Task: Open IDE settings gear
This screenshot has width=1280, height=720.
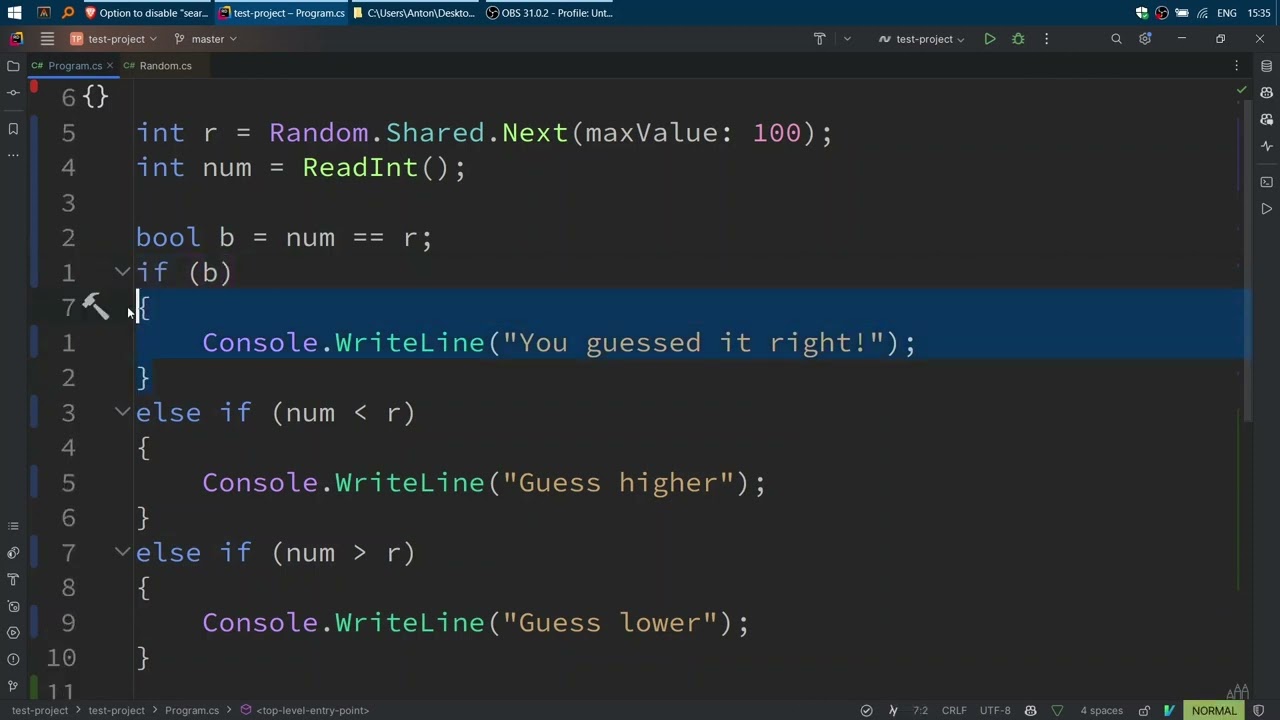Action: point(1145,39)
